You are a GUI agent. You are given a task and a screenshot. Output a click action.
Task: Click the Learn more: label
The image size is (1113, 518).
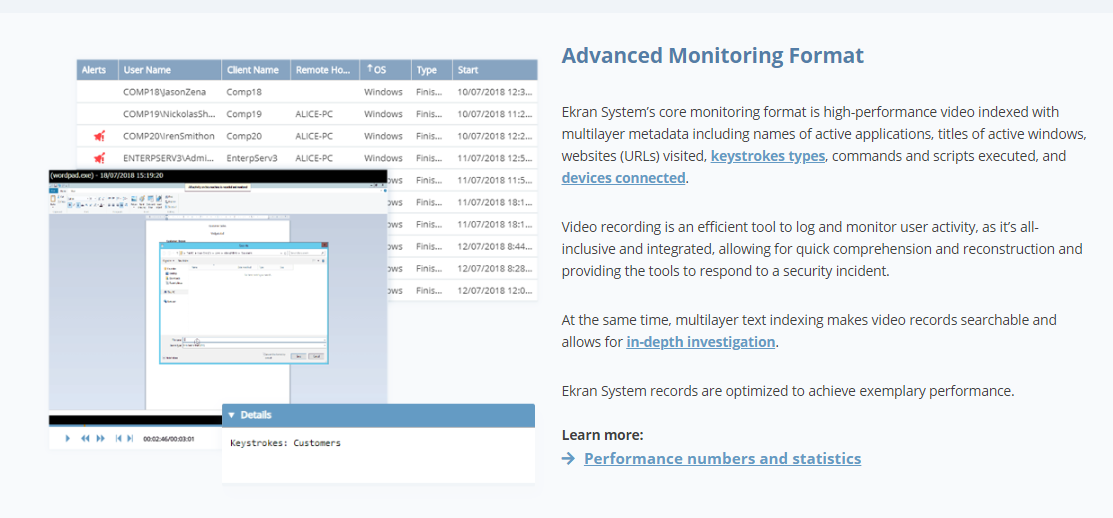click(x=603, y=435)
